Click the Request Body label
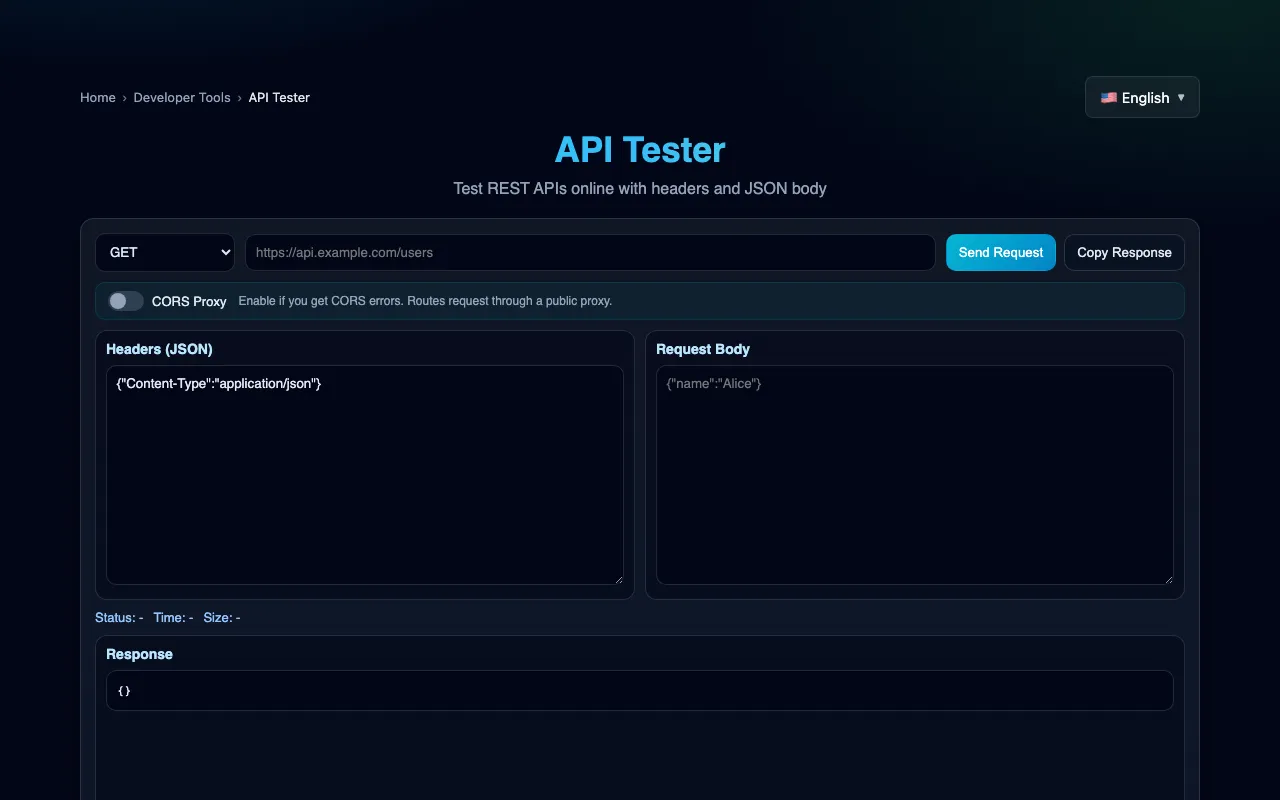The width and height of the screenshot is (1280, 800). pyautogui.click(x=703, y=349)
